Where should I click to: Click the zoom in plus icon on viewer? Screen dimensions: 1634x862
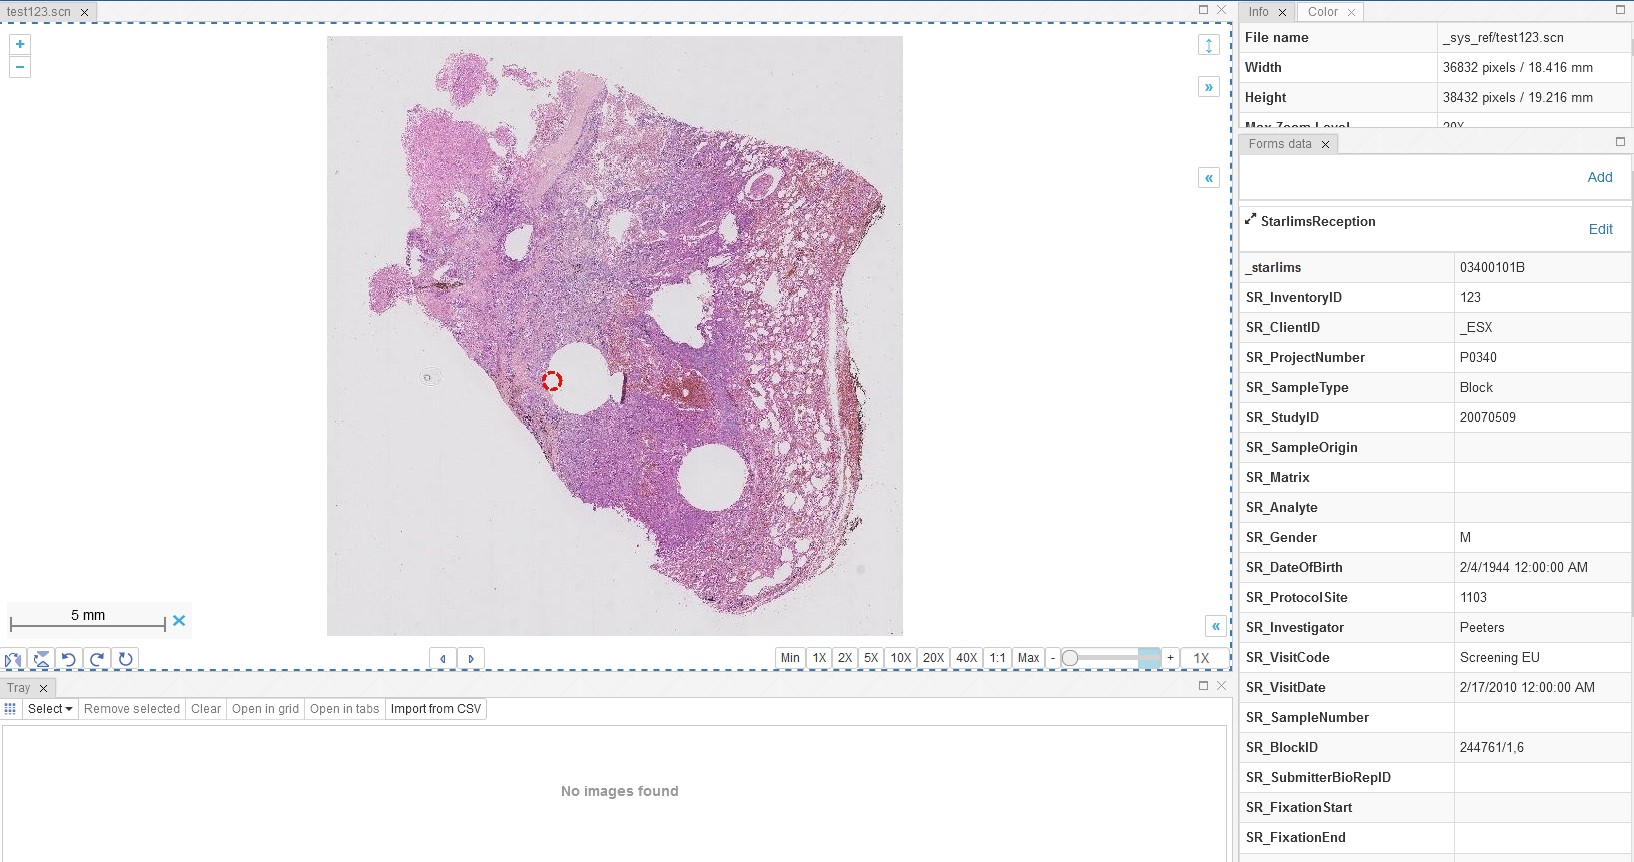(x=20, y=44)
